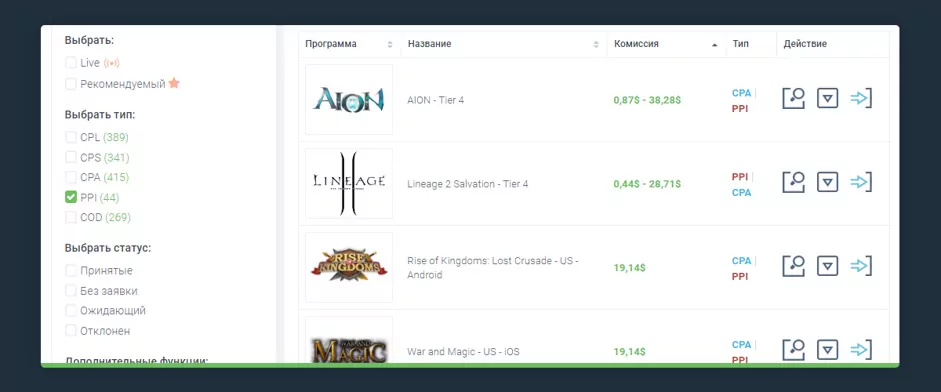Viewport: 941px width, 392px height.
Task: Click the Выбрать статус: section heading
Action: click(x=108, y=248)
